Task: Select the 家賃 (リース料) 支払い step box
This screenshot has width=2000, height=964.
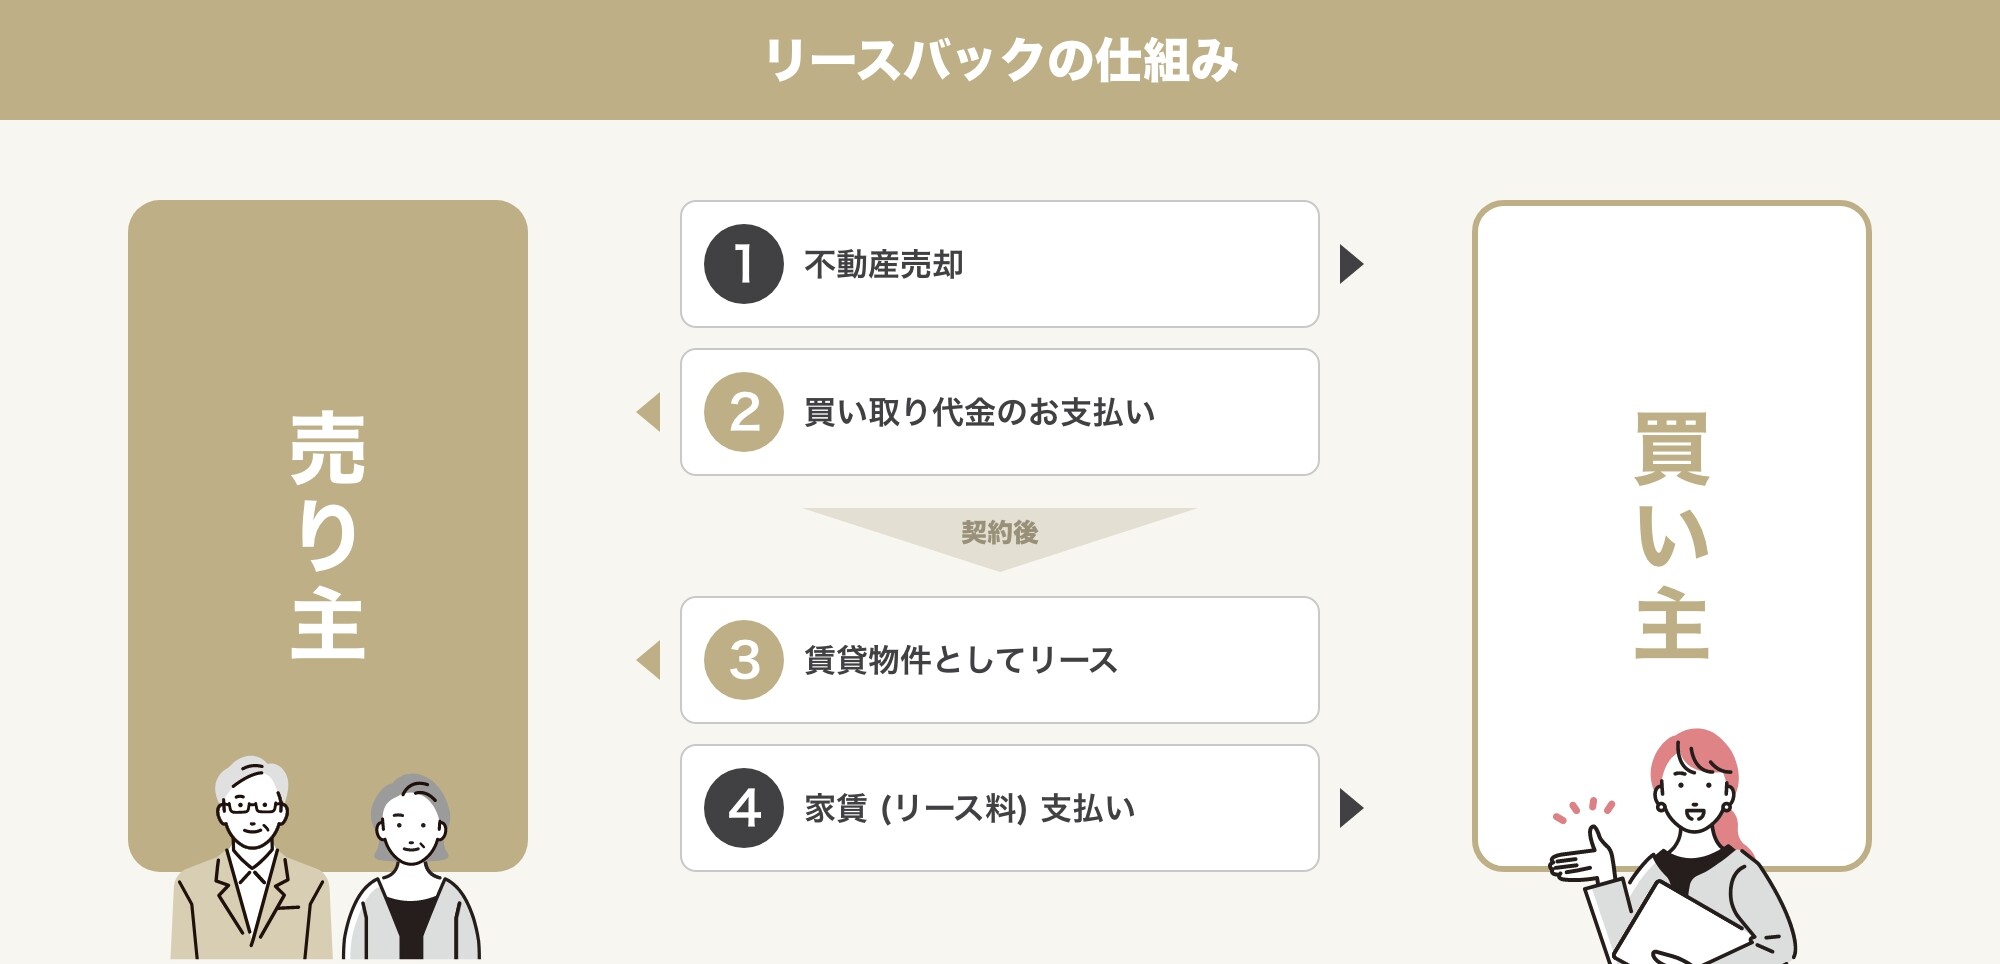Action: [x=1000, y=808]
